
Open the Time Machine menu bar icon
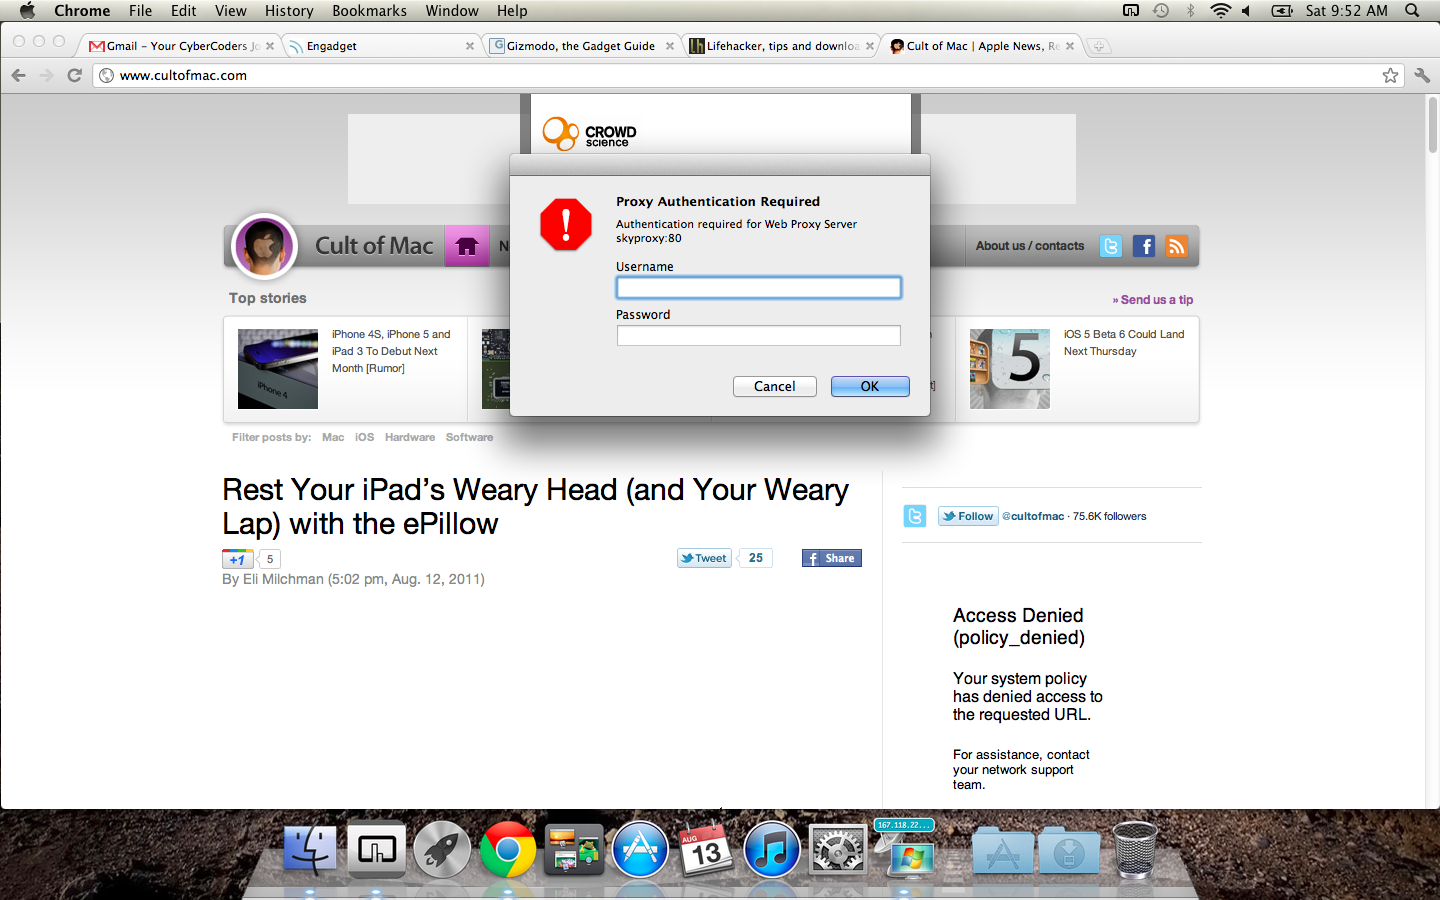(1161, 11)
